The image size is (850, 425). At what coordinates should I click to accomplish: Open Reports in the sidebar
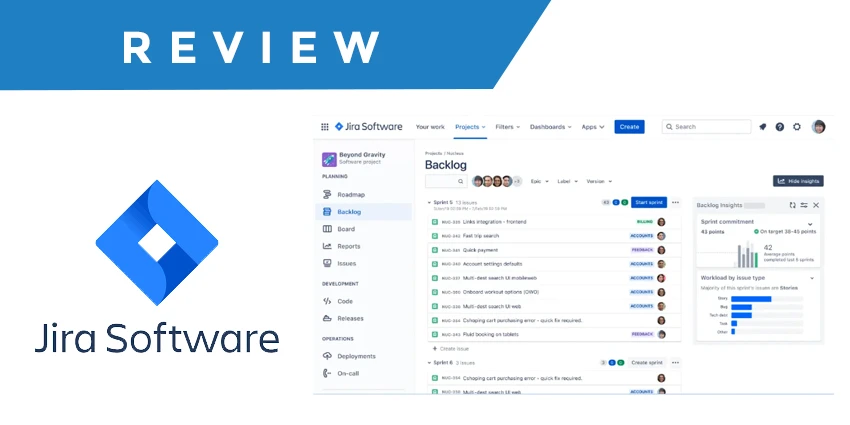click(348, 246)
